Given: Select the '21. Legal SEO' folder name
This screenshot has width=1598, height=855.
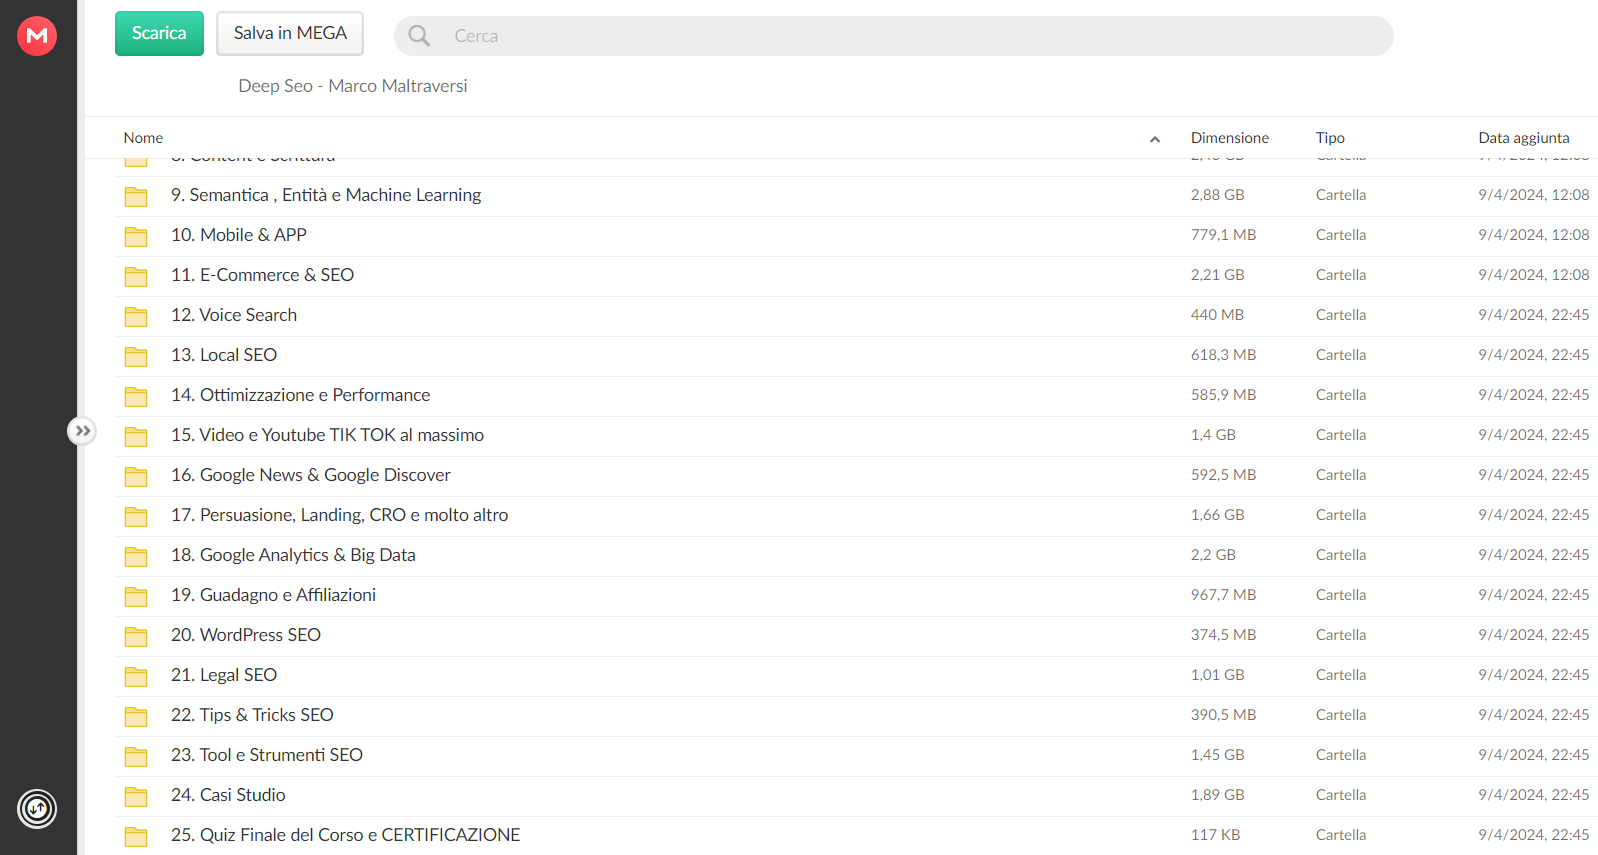Looking at the screenshot, I should pos(224,675).
